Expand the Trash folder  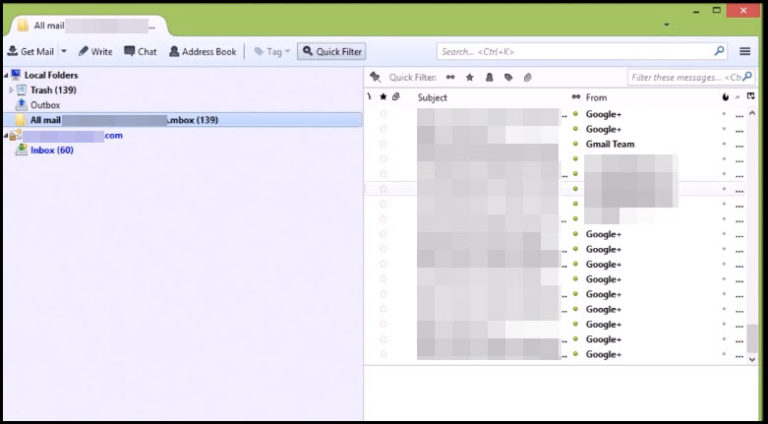11,90
